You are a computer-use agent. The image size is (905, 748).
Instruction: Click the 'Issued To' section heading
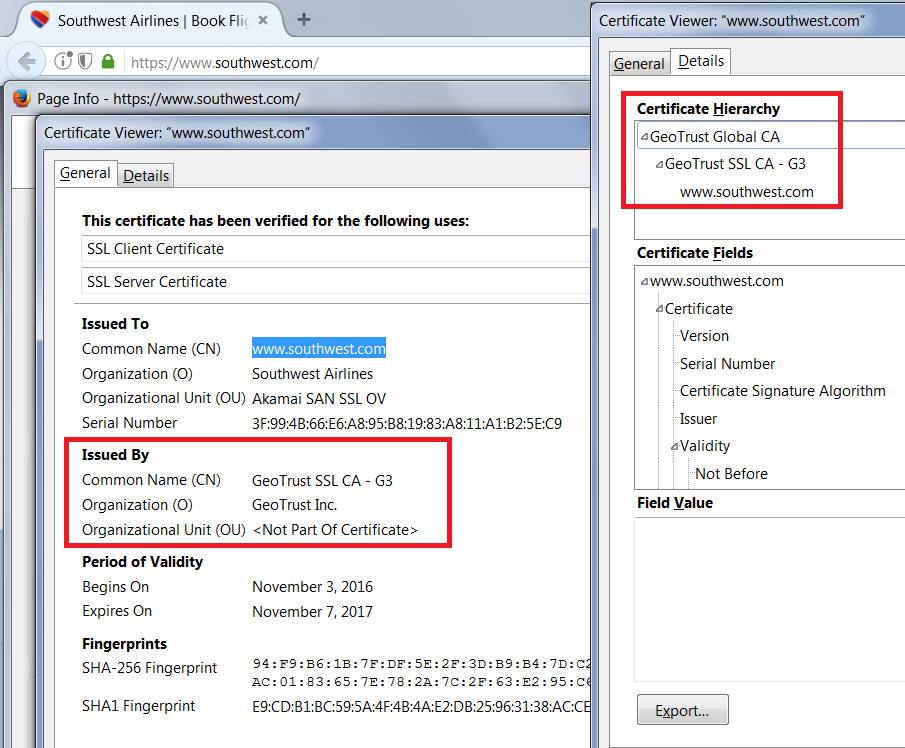tap(115, 324)
